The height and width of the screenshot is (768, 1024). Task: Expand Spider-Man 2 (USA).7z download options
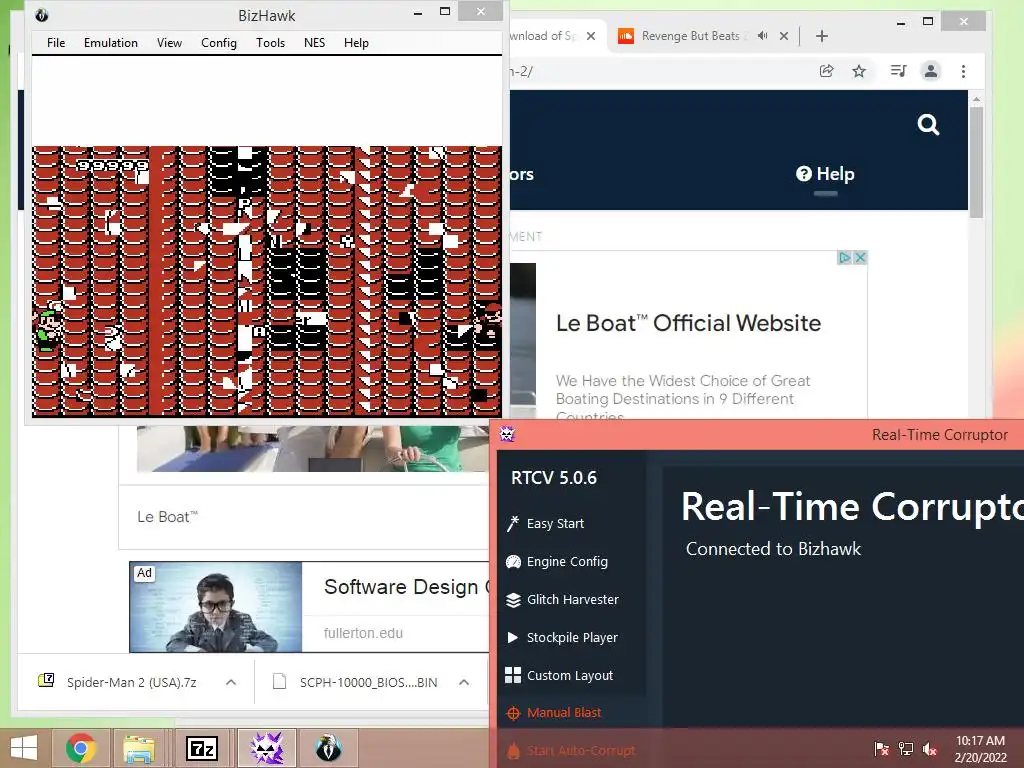tap(231, 682)
